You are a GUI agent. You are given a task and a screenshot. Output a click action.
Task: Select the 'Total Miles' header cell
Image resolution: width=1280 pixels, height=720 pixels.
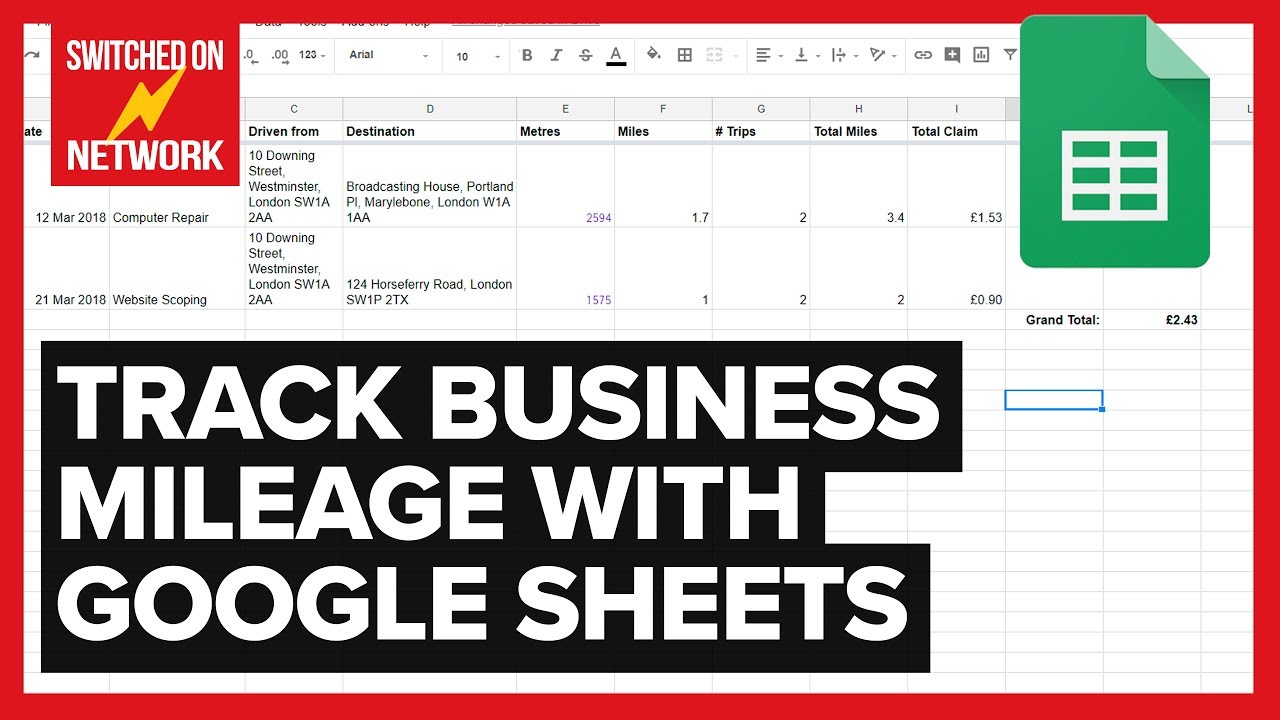859,131
